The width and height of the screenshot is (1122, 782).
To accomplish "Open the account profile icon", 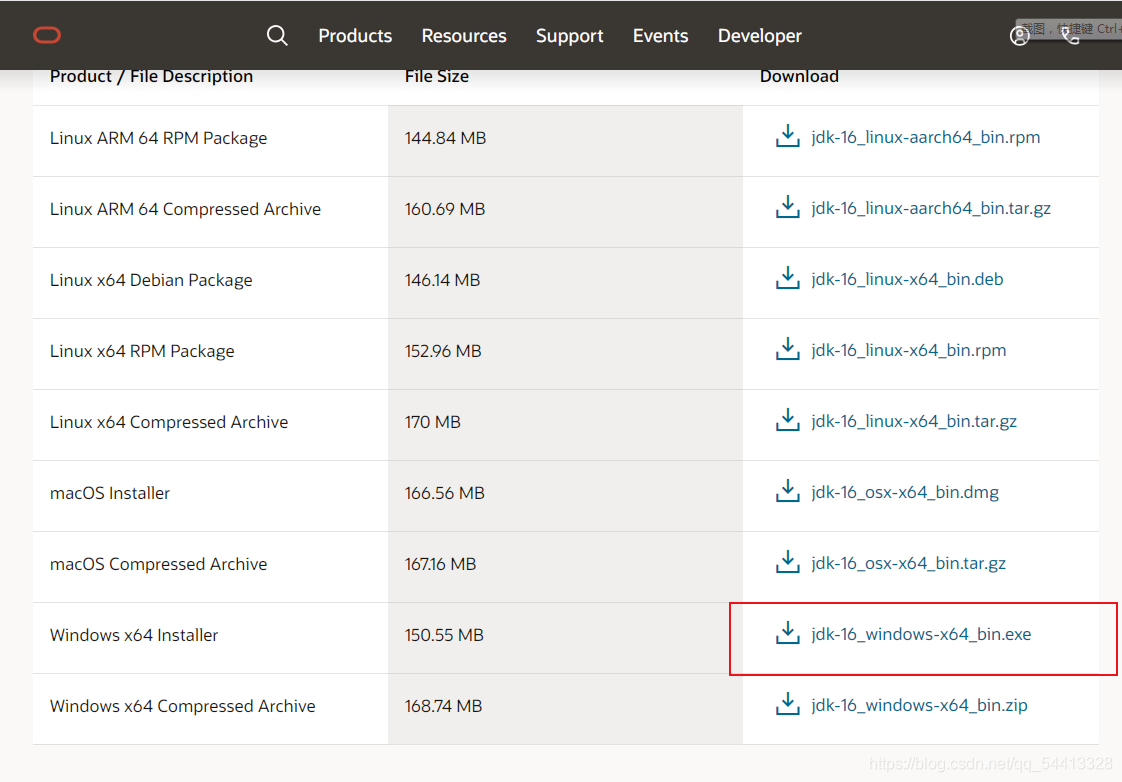I will pyautogui.click(x=1020, y=36).
